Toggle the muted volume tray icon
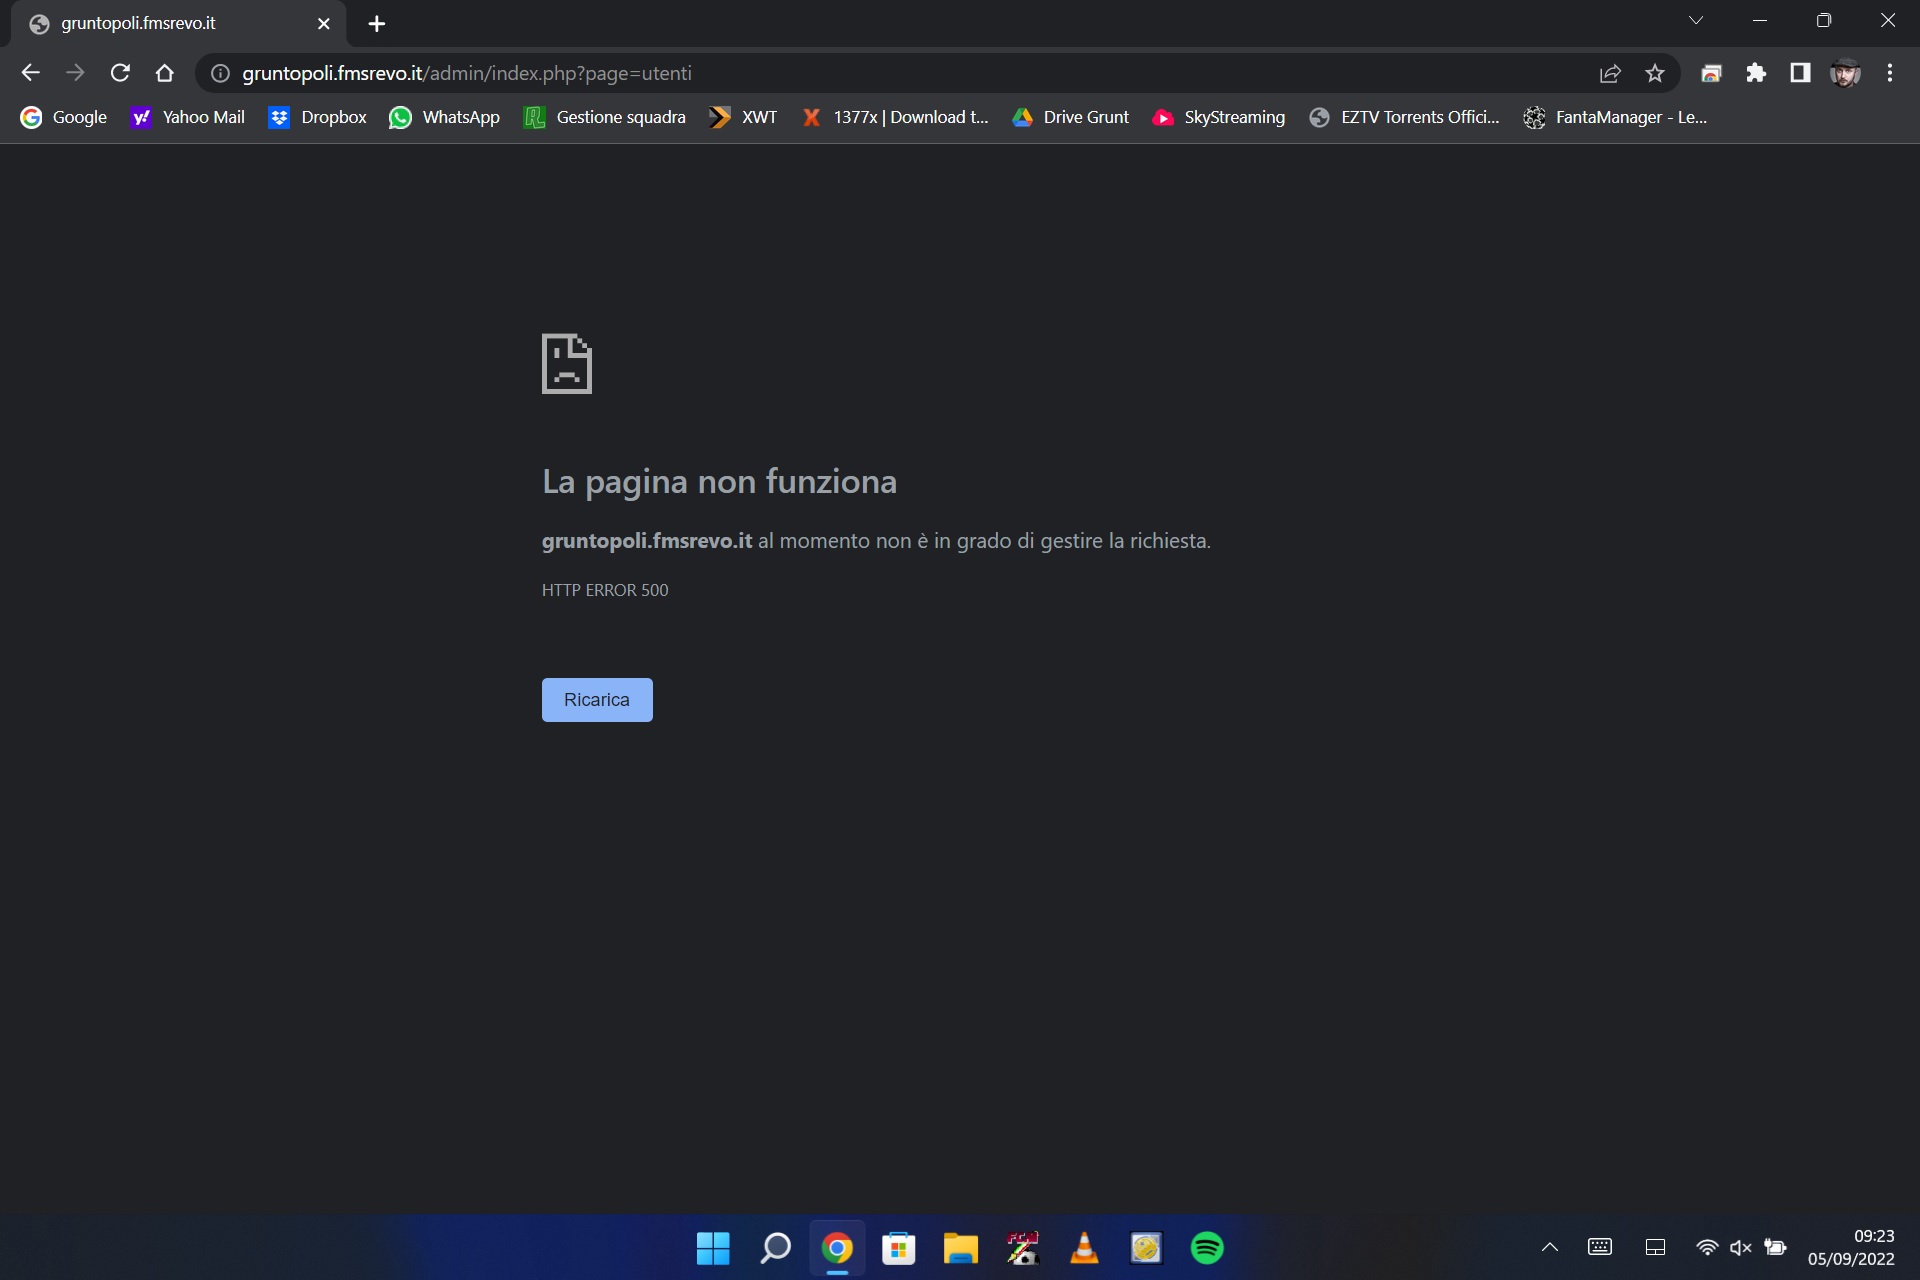The image size is (1920, 1280). 1740,1247
